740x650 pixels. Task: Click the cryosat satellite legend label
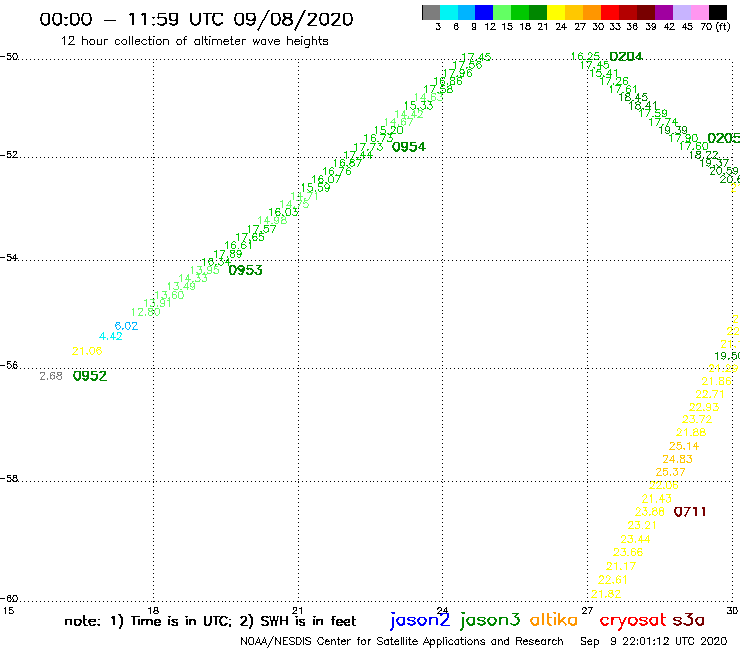632,620
